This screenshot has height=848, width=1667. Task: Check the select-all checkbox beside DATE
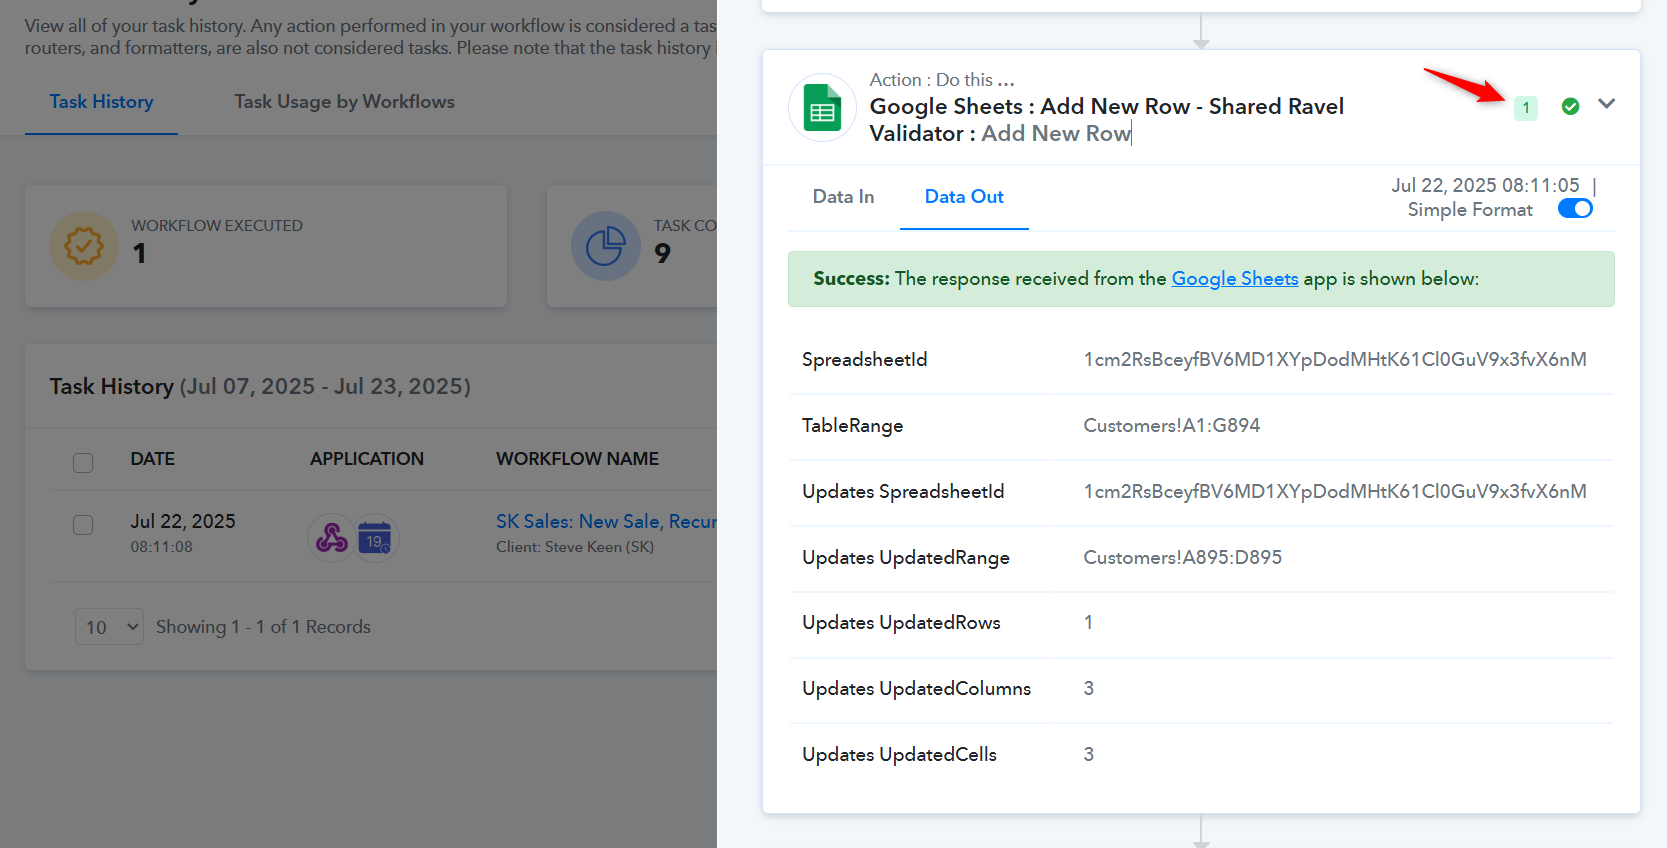(83, 462)
